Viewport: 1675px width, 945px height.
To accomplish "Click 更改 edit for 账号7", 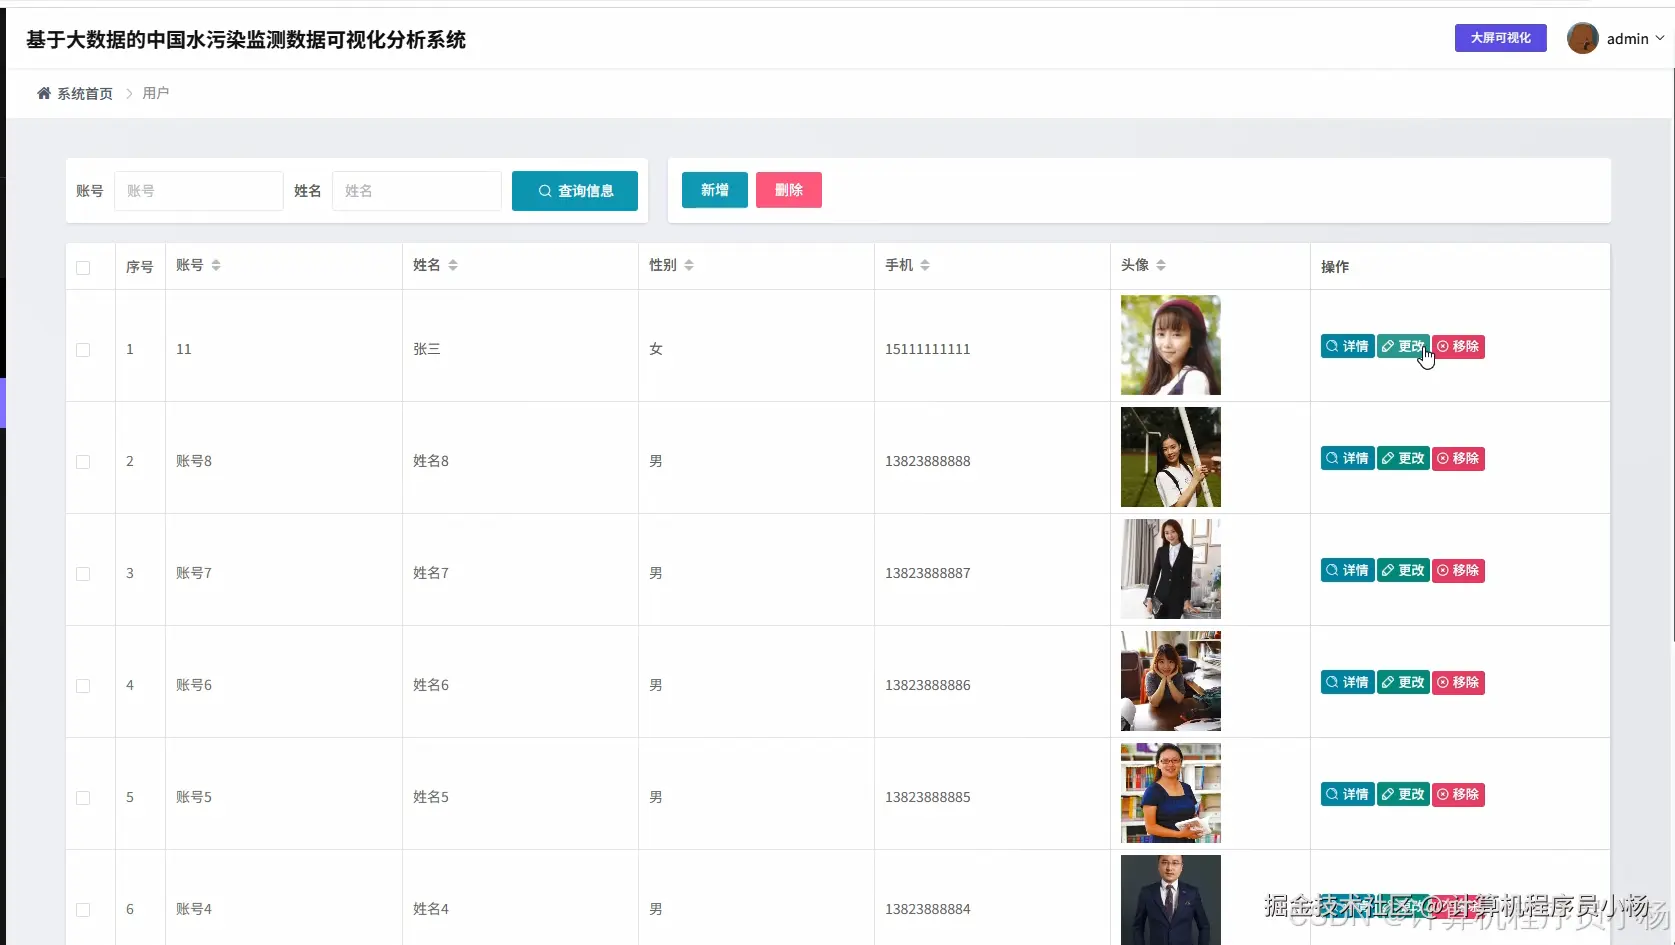I will click(1403, 570).
